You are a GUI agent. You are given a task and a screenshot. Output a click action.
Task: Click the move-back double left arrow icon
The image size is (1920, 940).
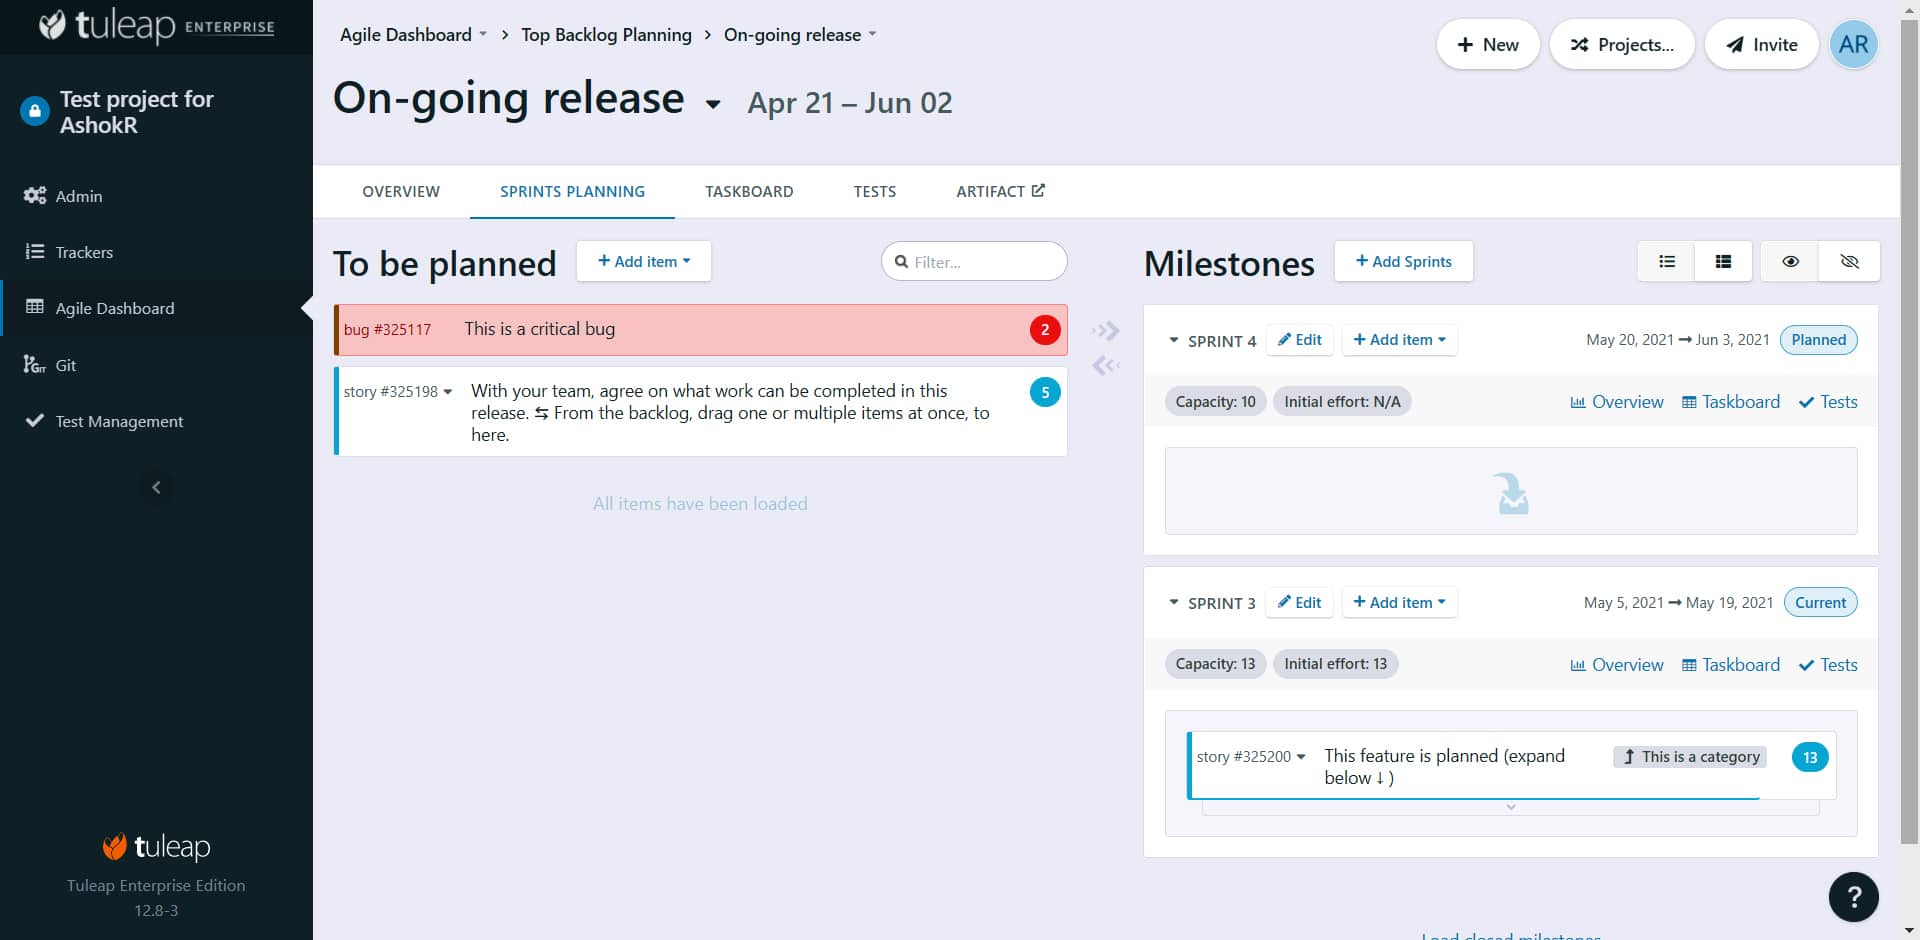(x=1105, y=366)
